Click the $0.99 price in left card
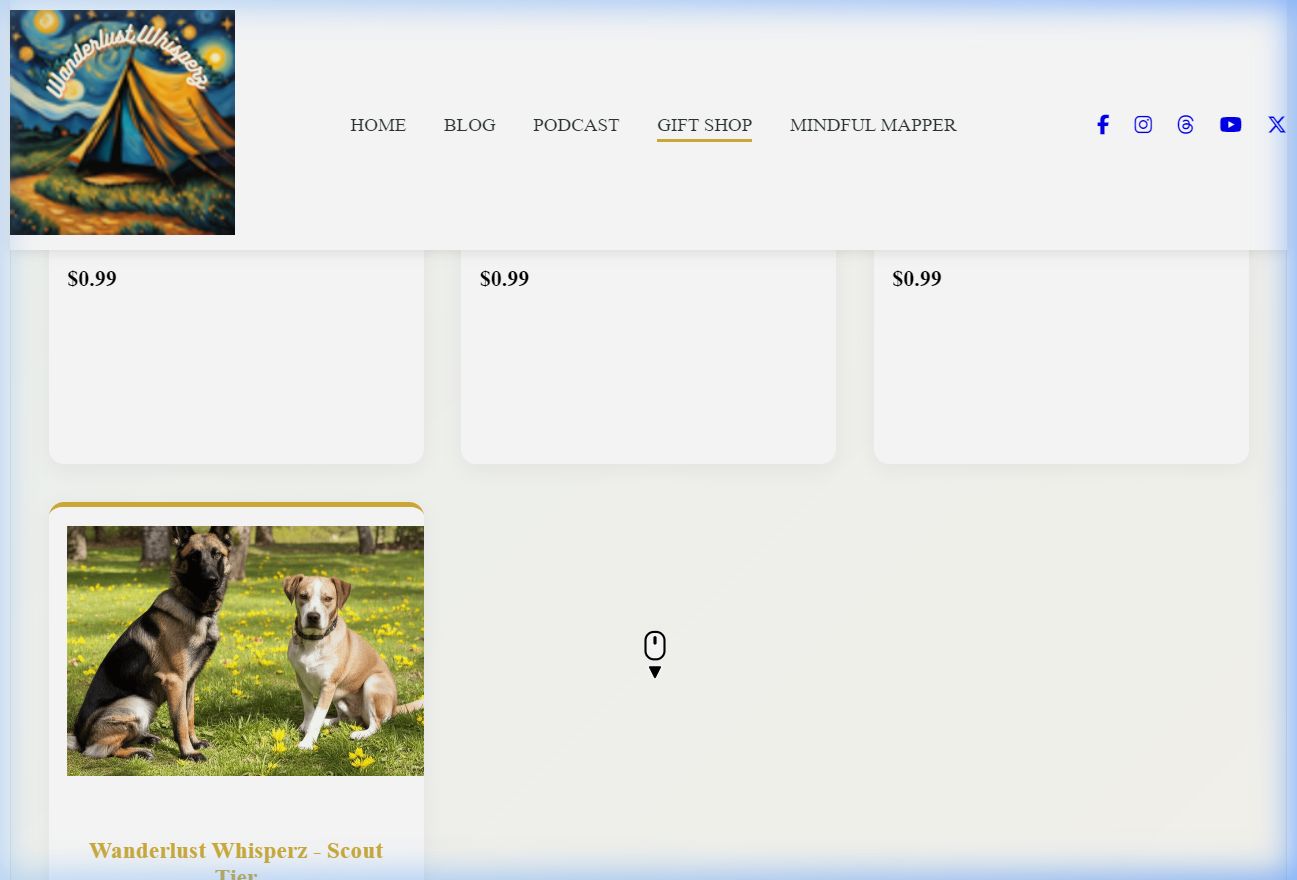This screenshot has width=1297, height=880. tap(92, 279)
